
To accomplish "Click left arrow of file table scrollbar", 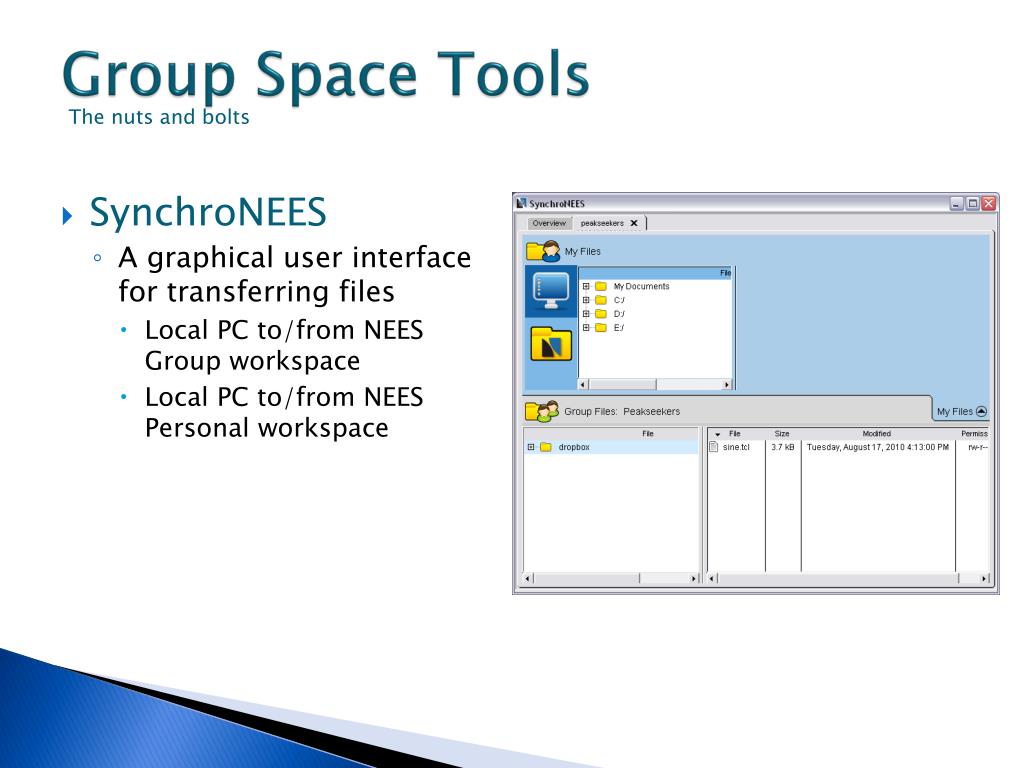I will [x=713, y=578].
